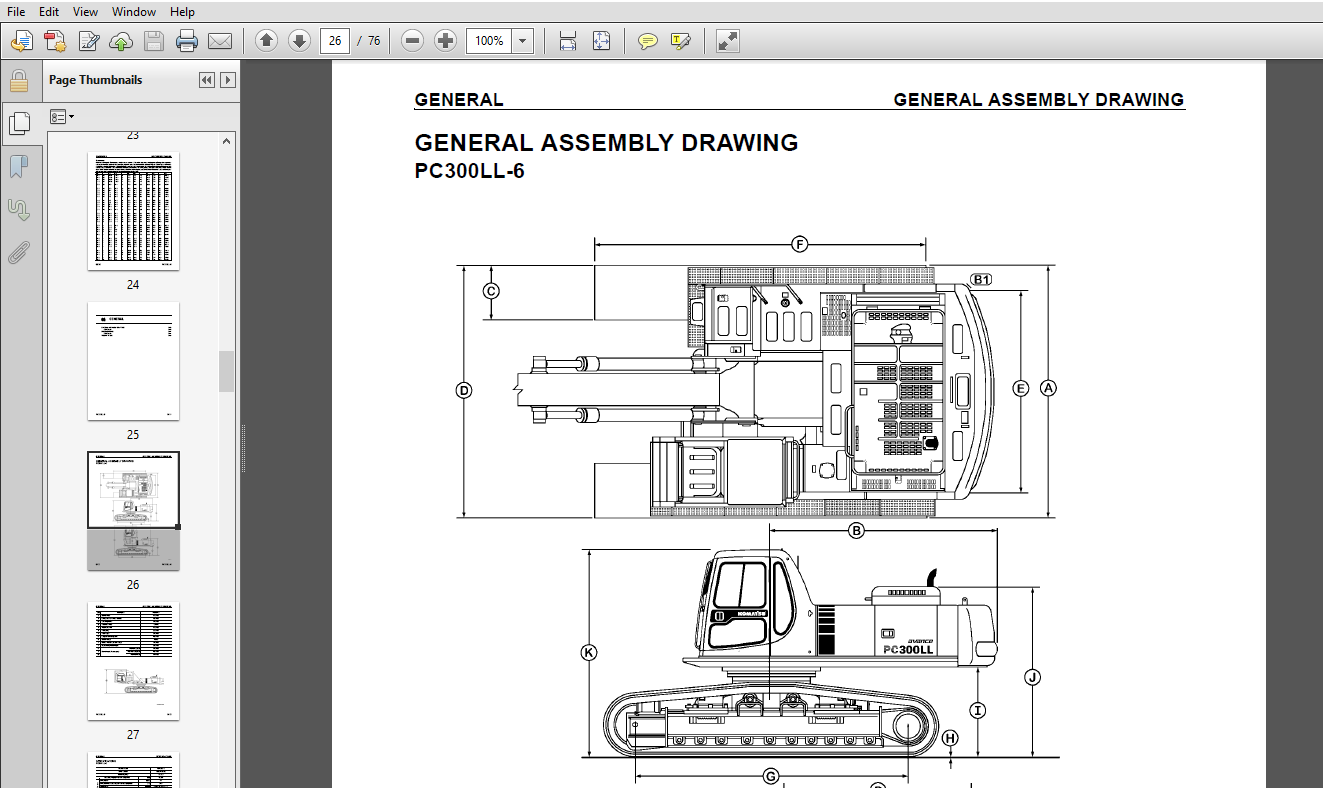This screenshot has height=788, width=1323.
Task: Click the upload to cloud icon
Action: point(121,41)
